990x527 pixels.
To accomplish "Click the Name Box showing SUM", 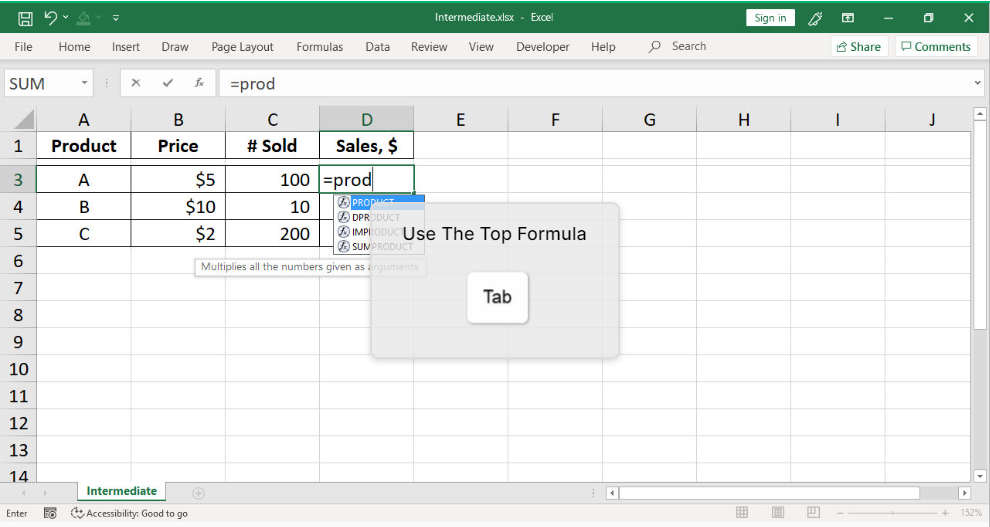I will pos(42,83).
